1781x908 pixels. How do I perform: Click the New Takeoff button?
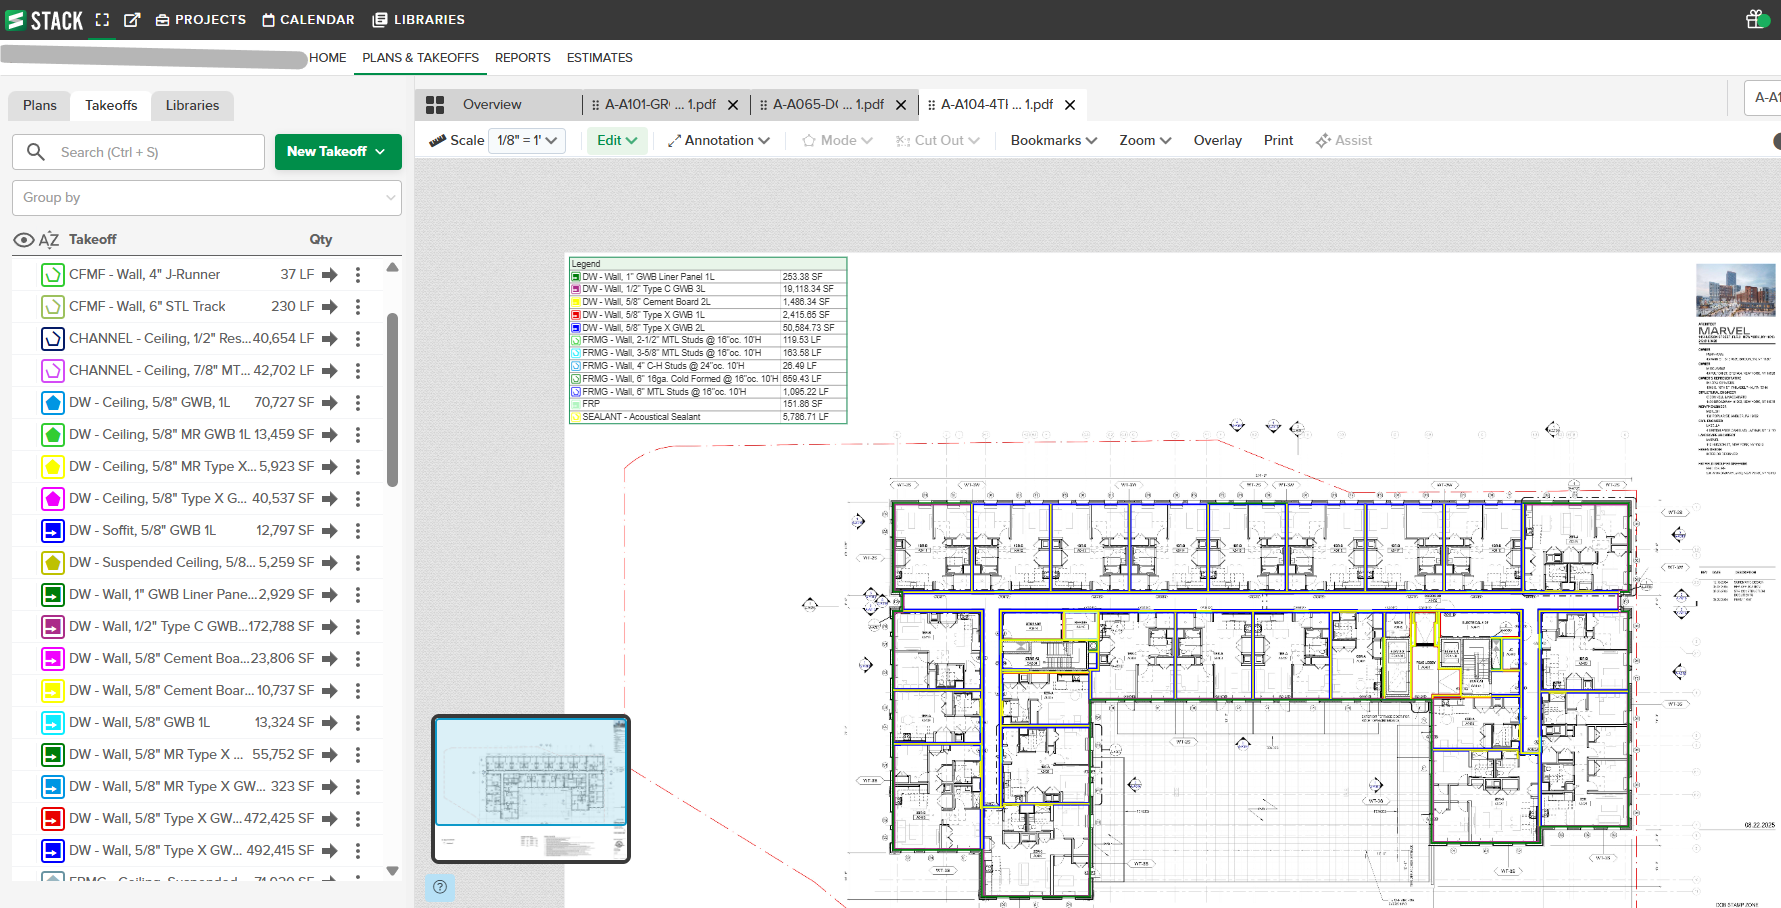point(337,152)
